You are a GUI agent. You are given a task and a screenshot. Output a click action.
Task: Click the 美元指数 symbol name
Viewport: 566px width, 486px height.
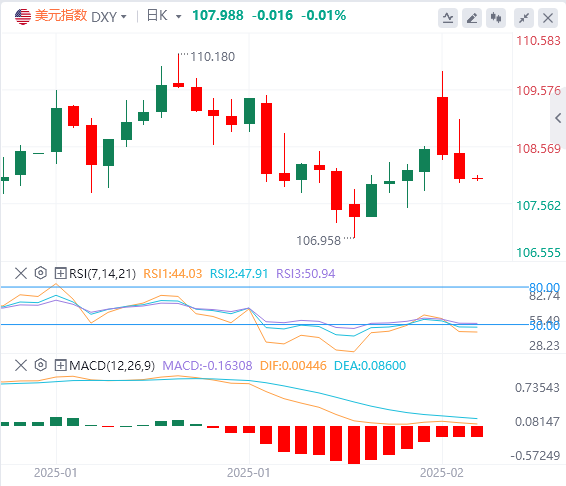[x=61, y=16]
